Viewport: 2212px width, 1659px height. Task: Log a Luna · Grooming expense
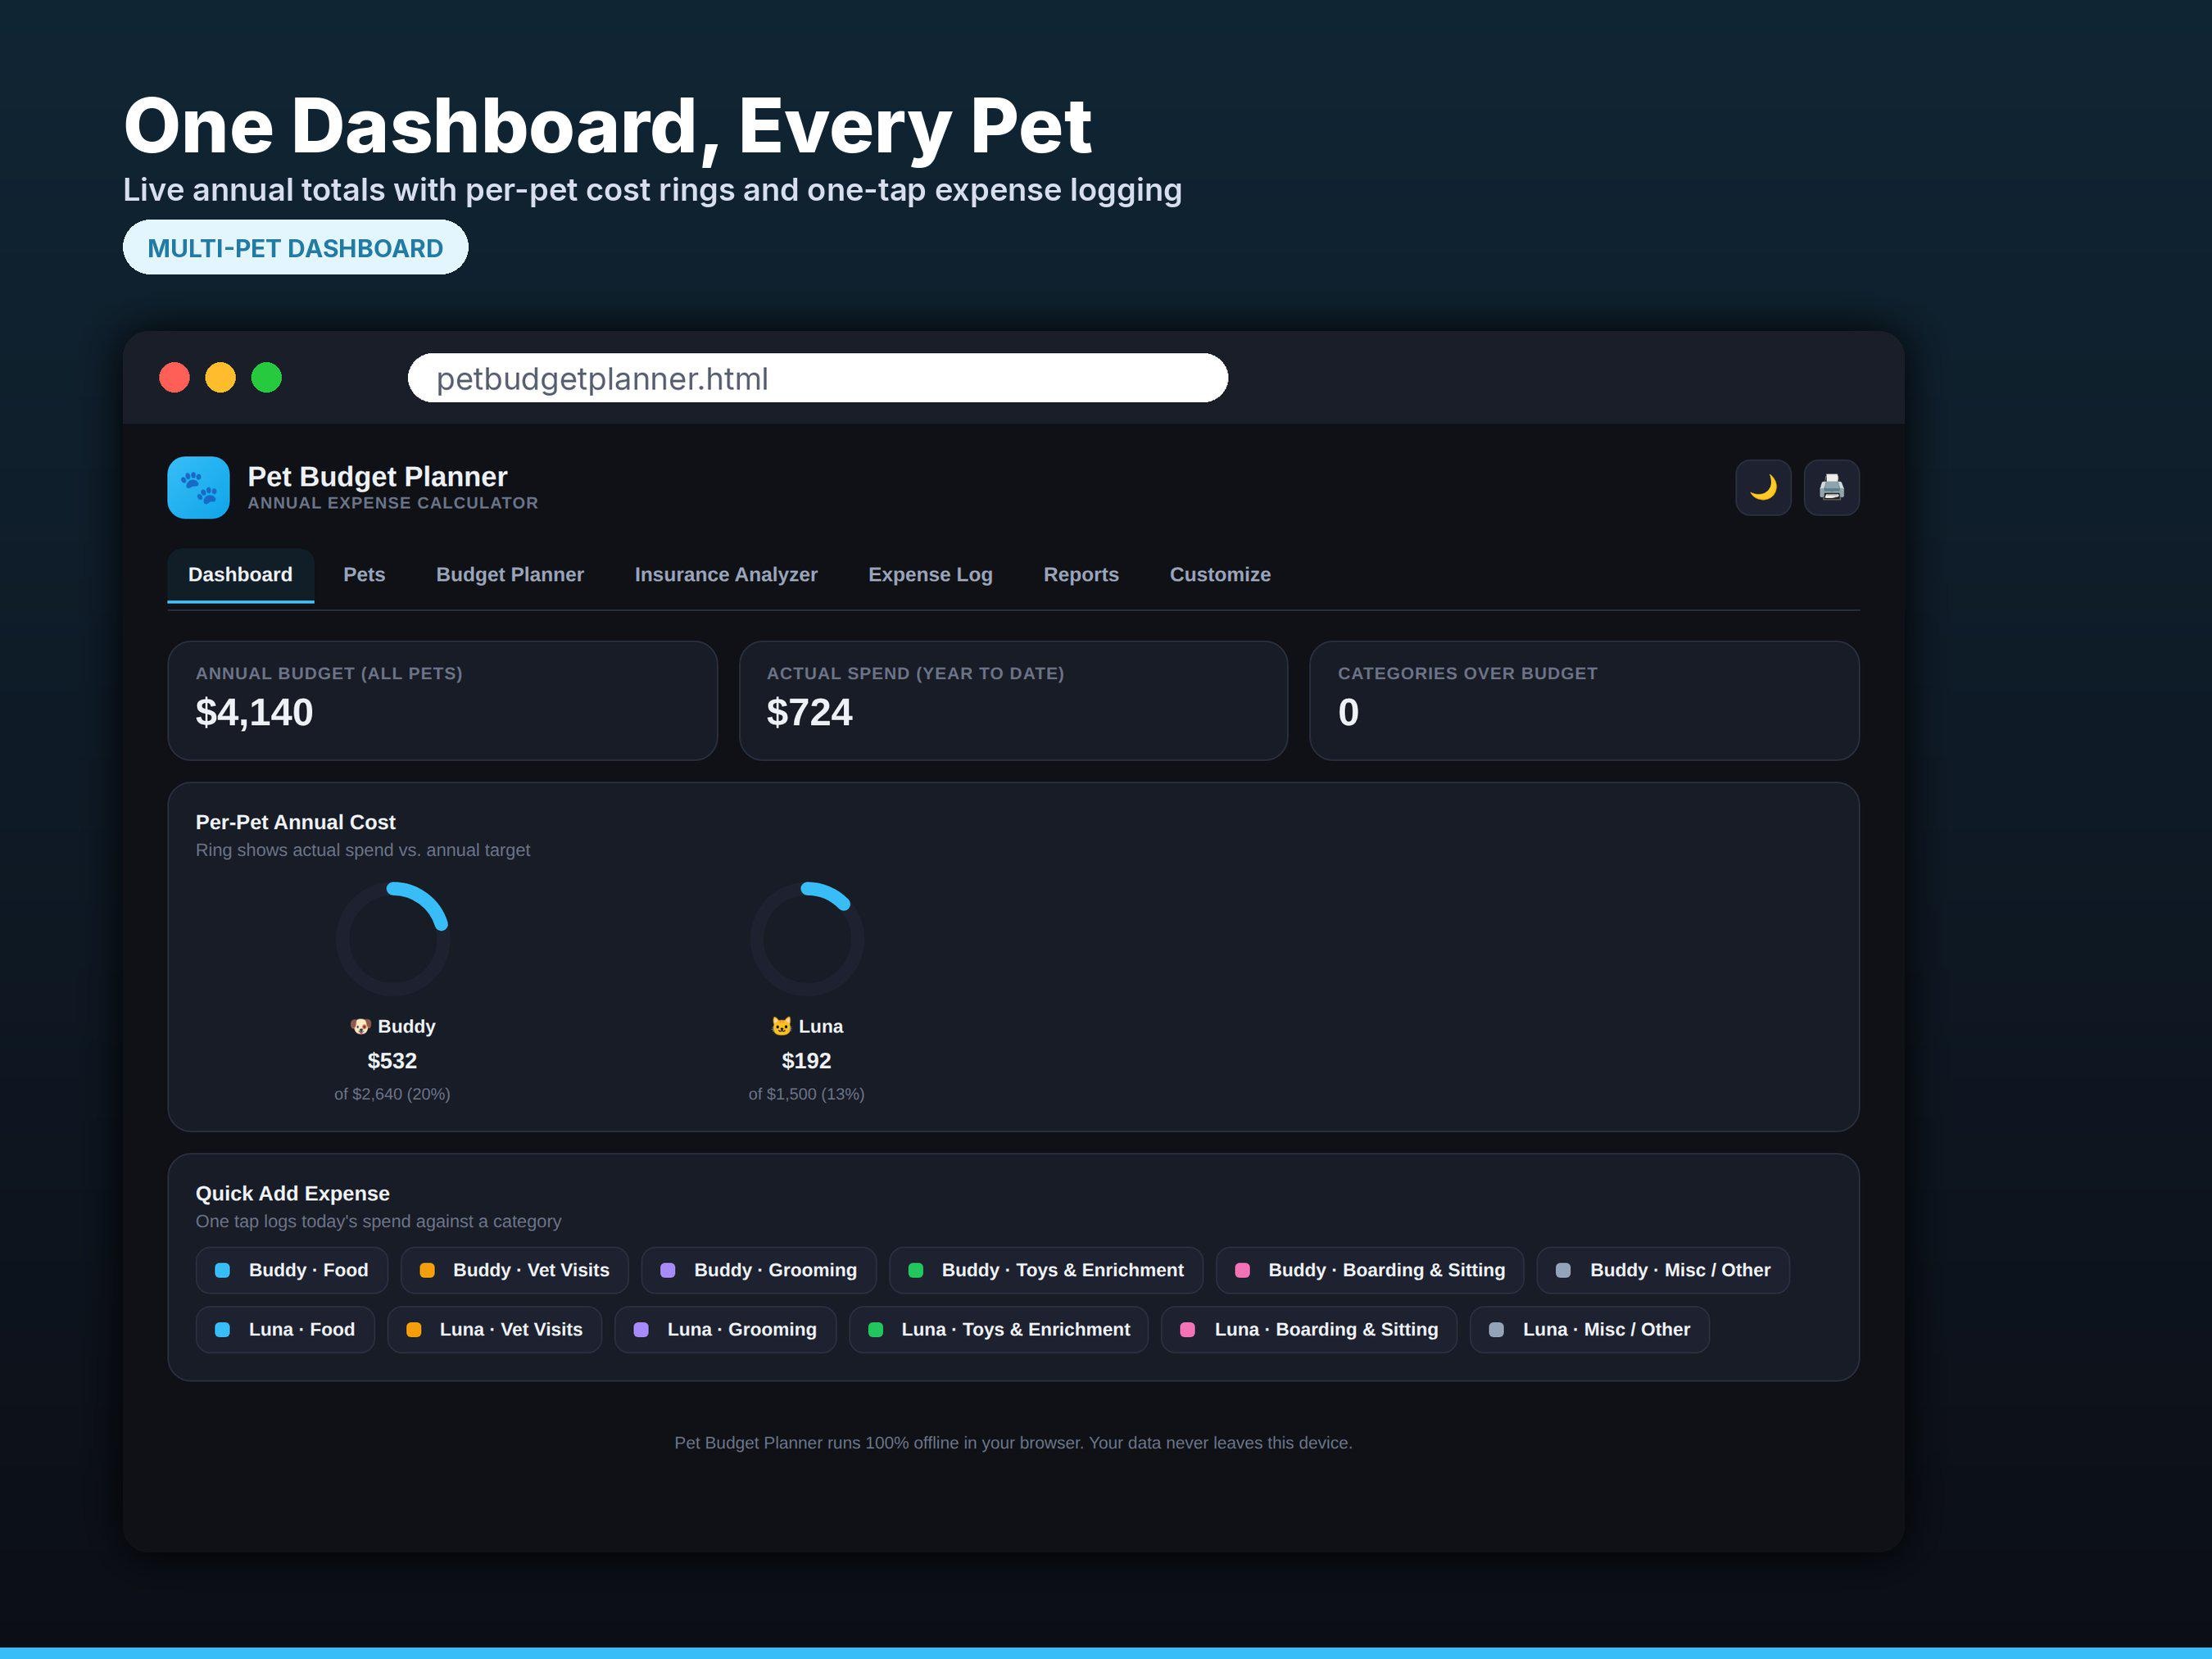click(725, 1330)
